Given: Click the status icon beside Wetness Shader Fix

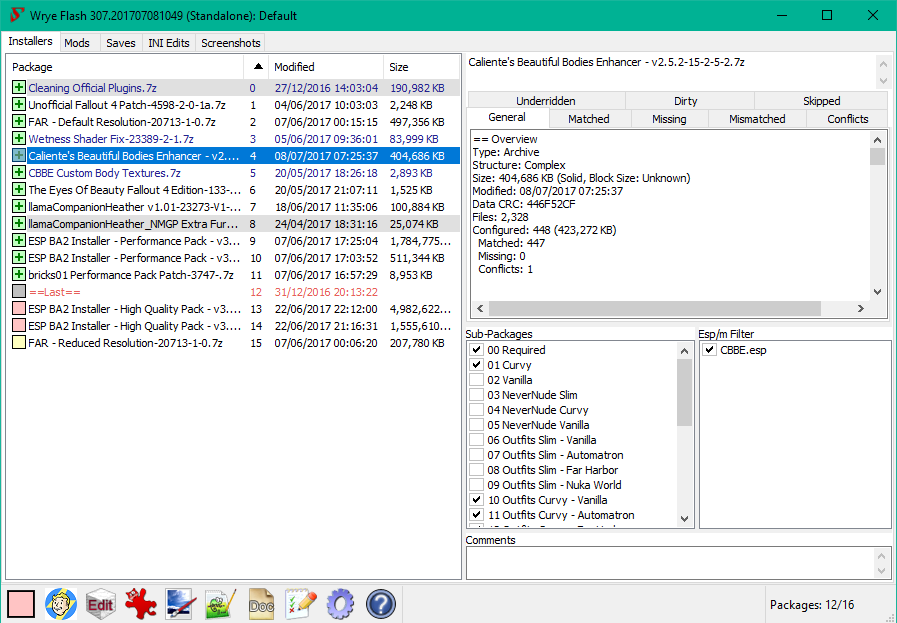Looking at the screenshot, I should click(x=19, y=138).
